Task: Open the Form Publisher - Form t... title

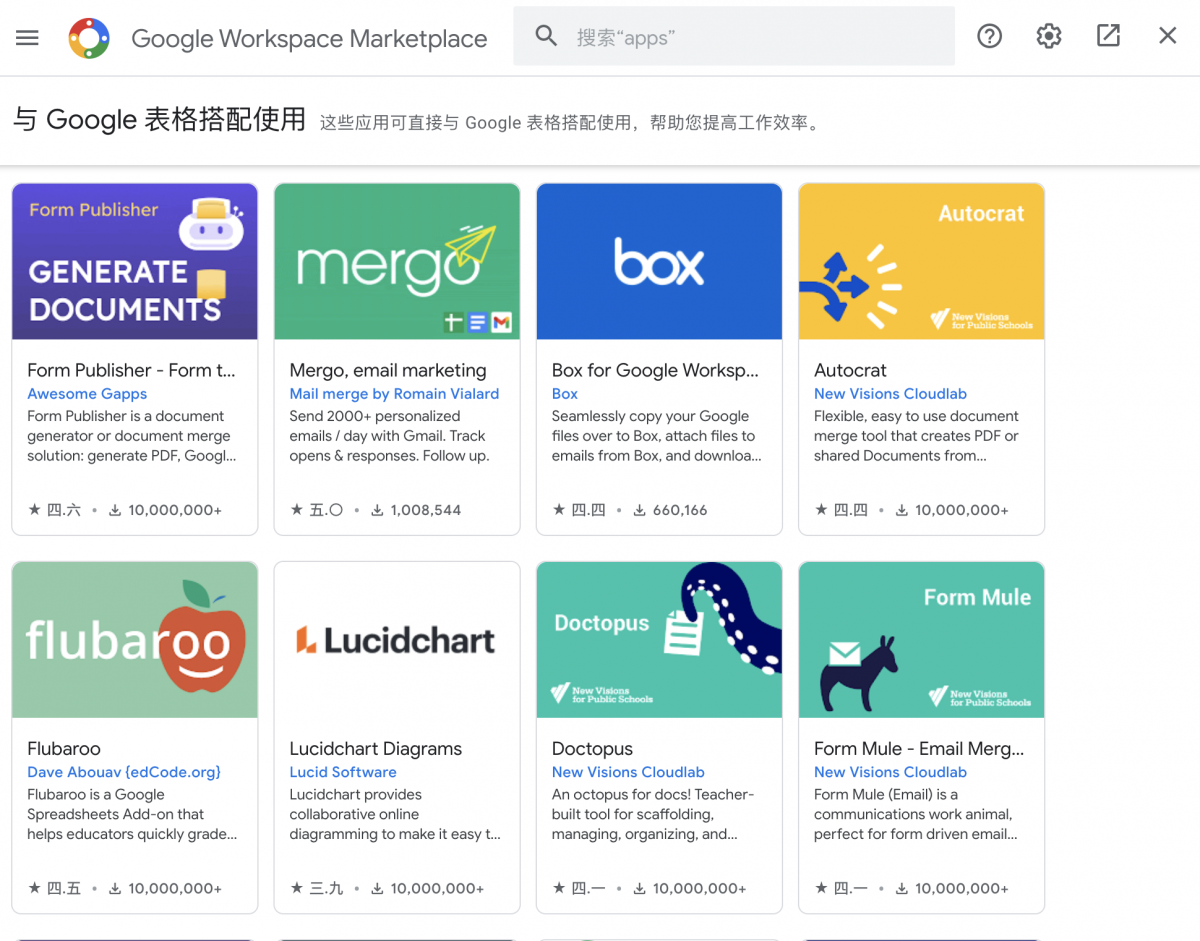Action: (x=131, y=370)
